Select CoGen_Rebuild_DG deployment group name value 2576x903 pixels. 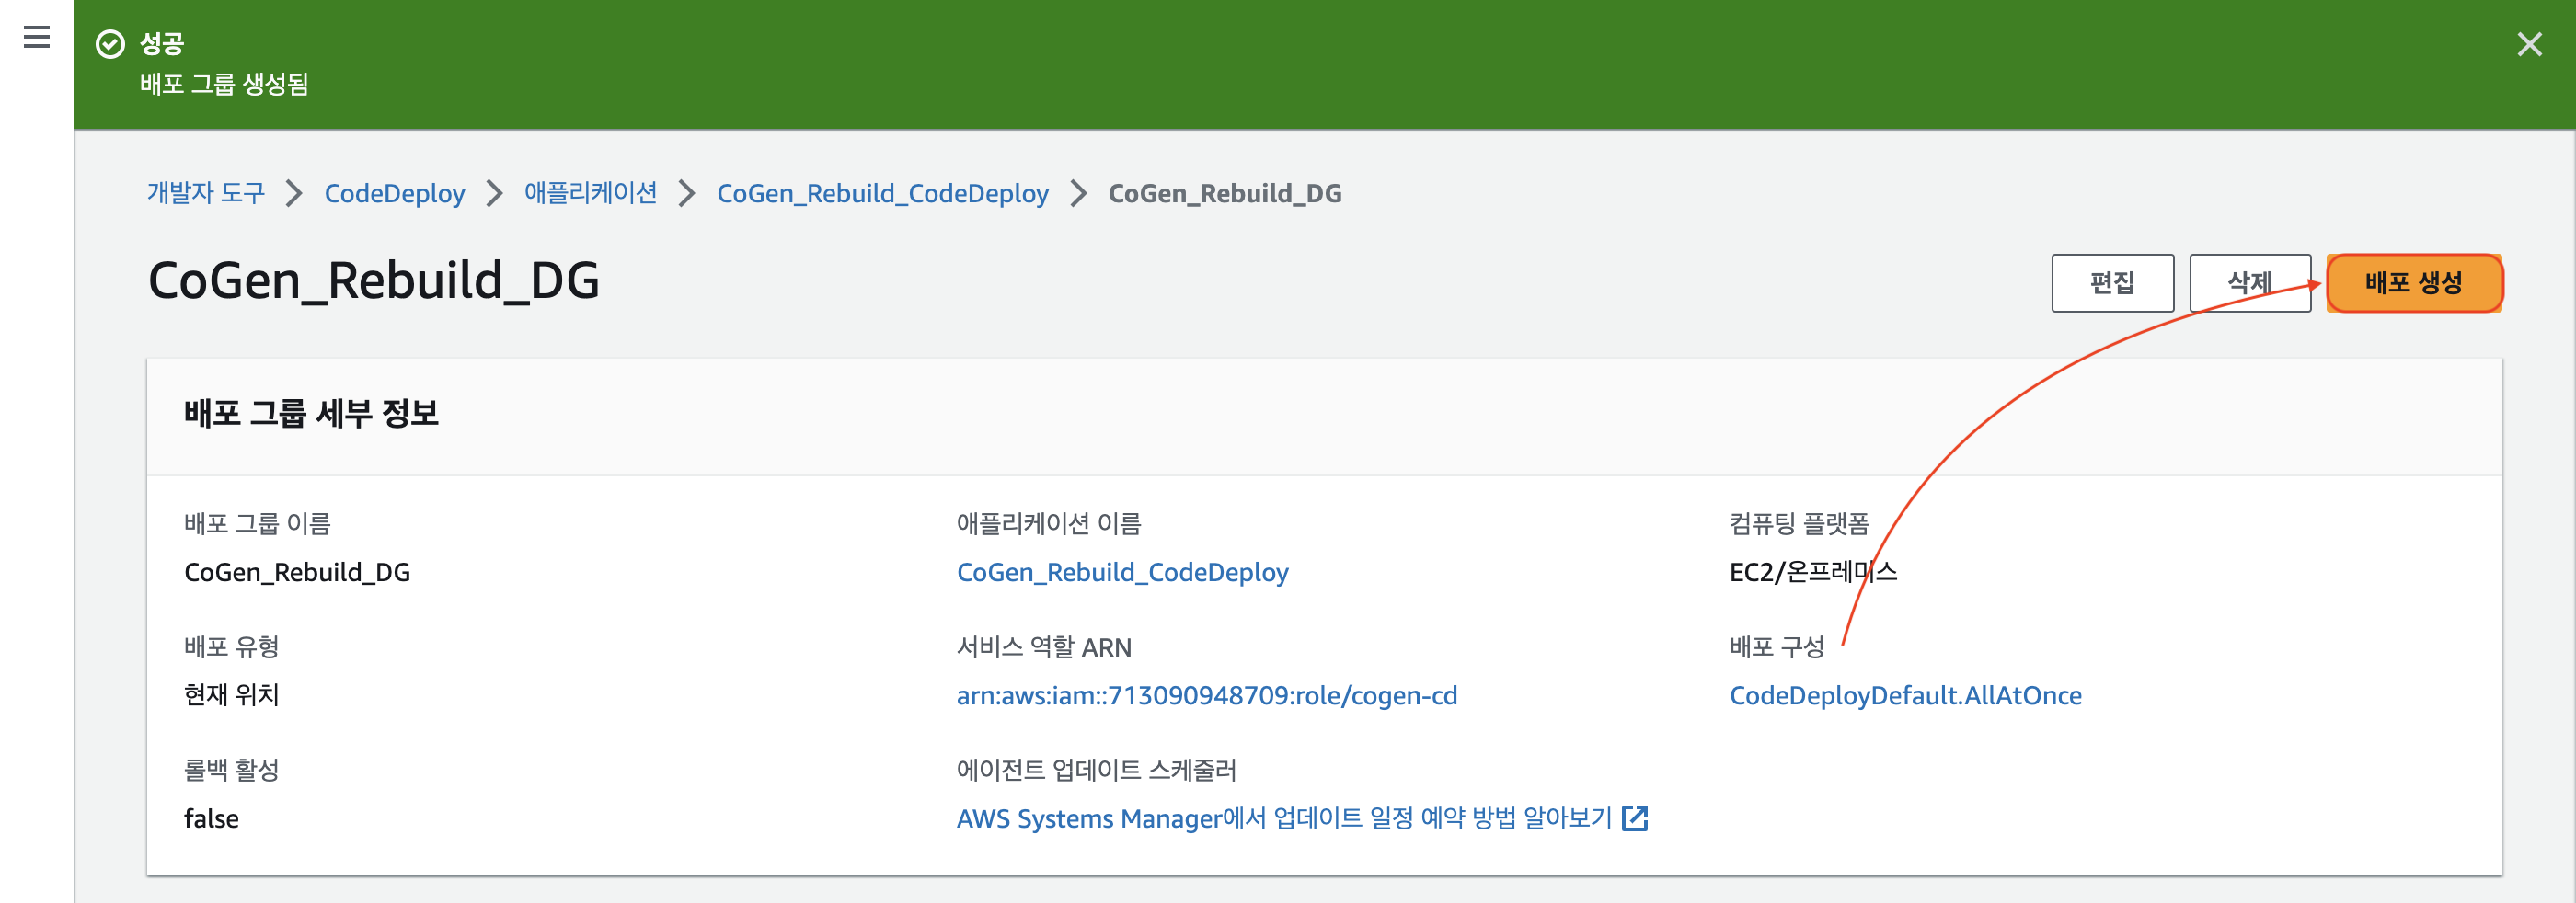click(x=297, y=572)
